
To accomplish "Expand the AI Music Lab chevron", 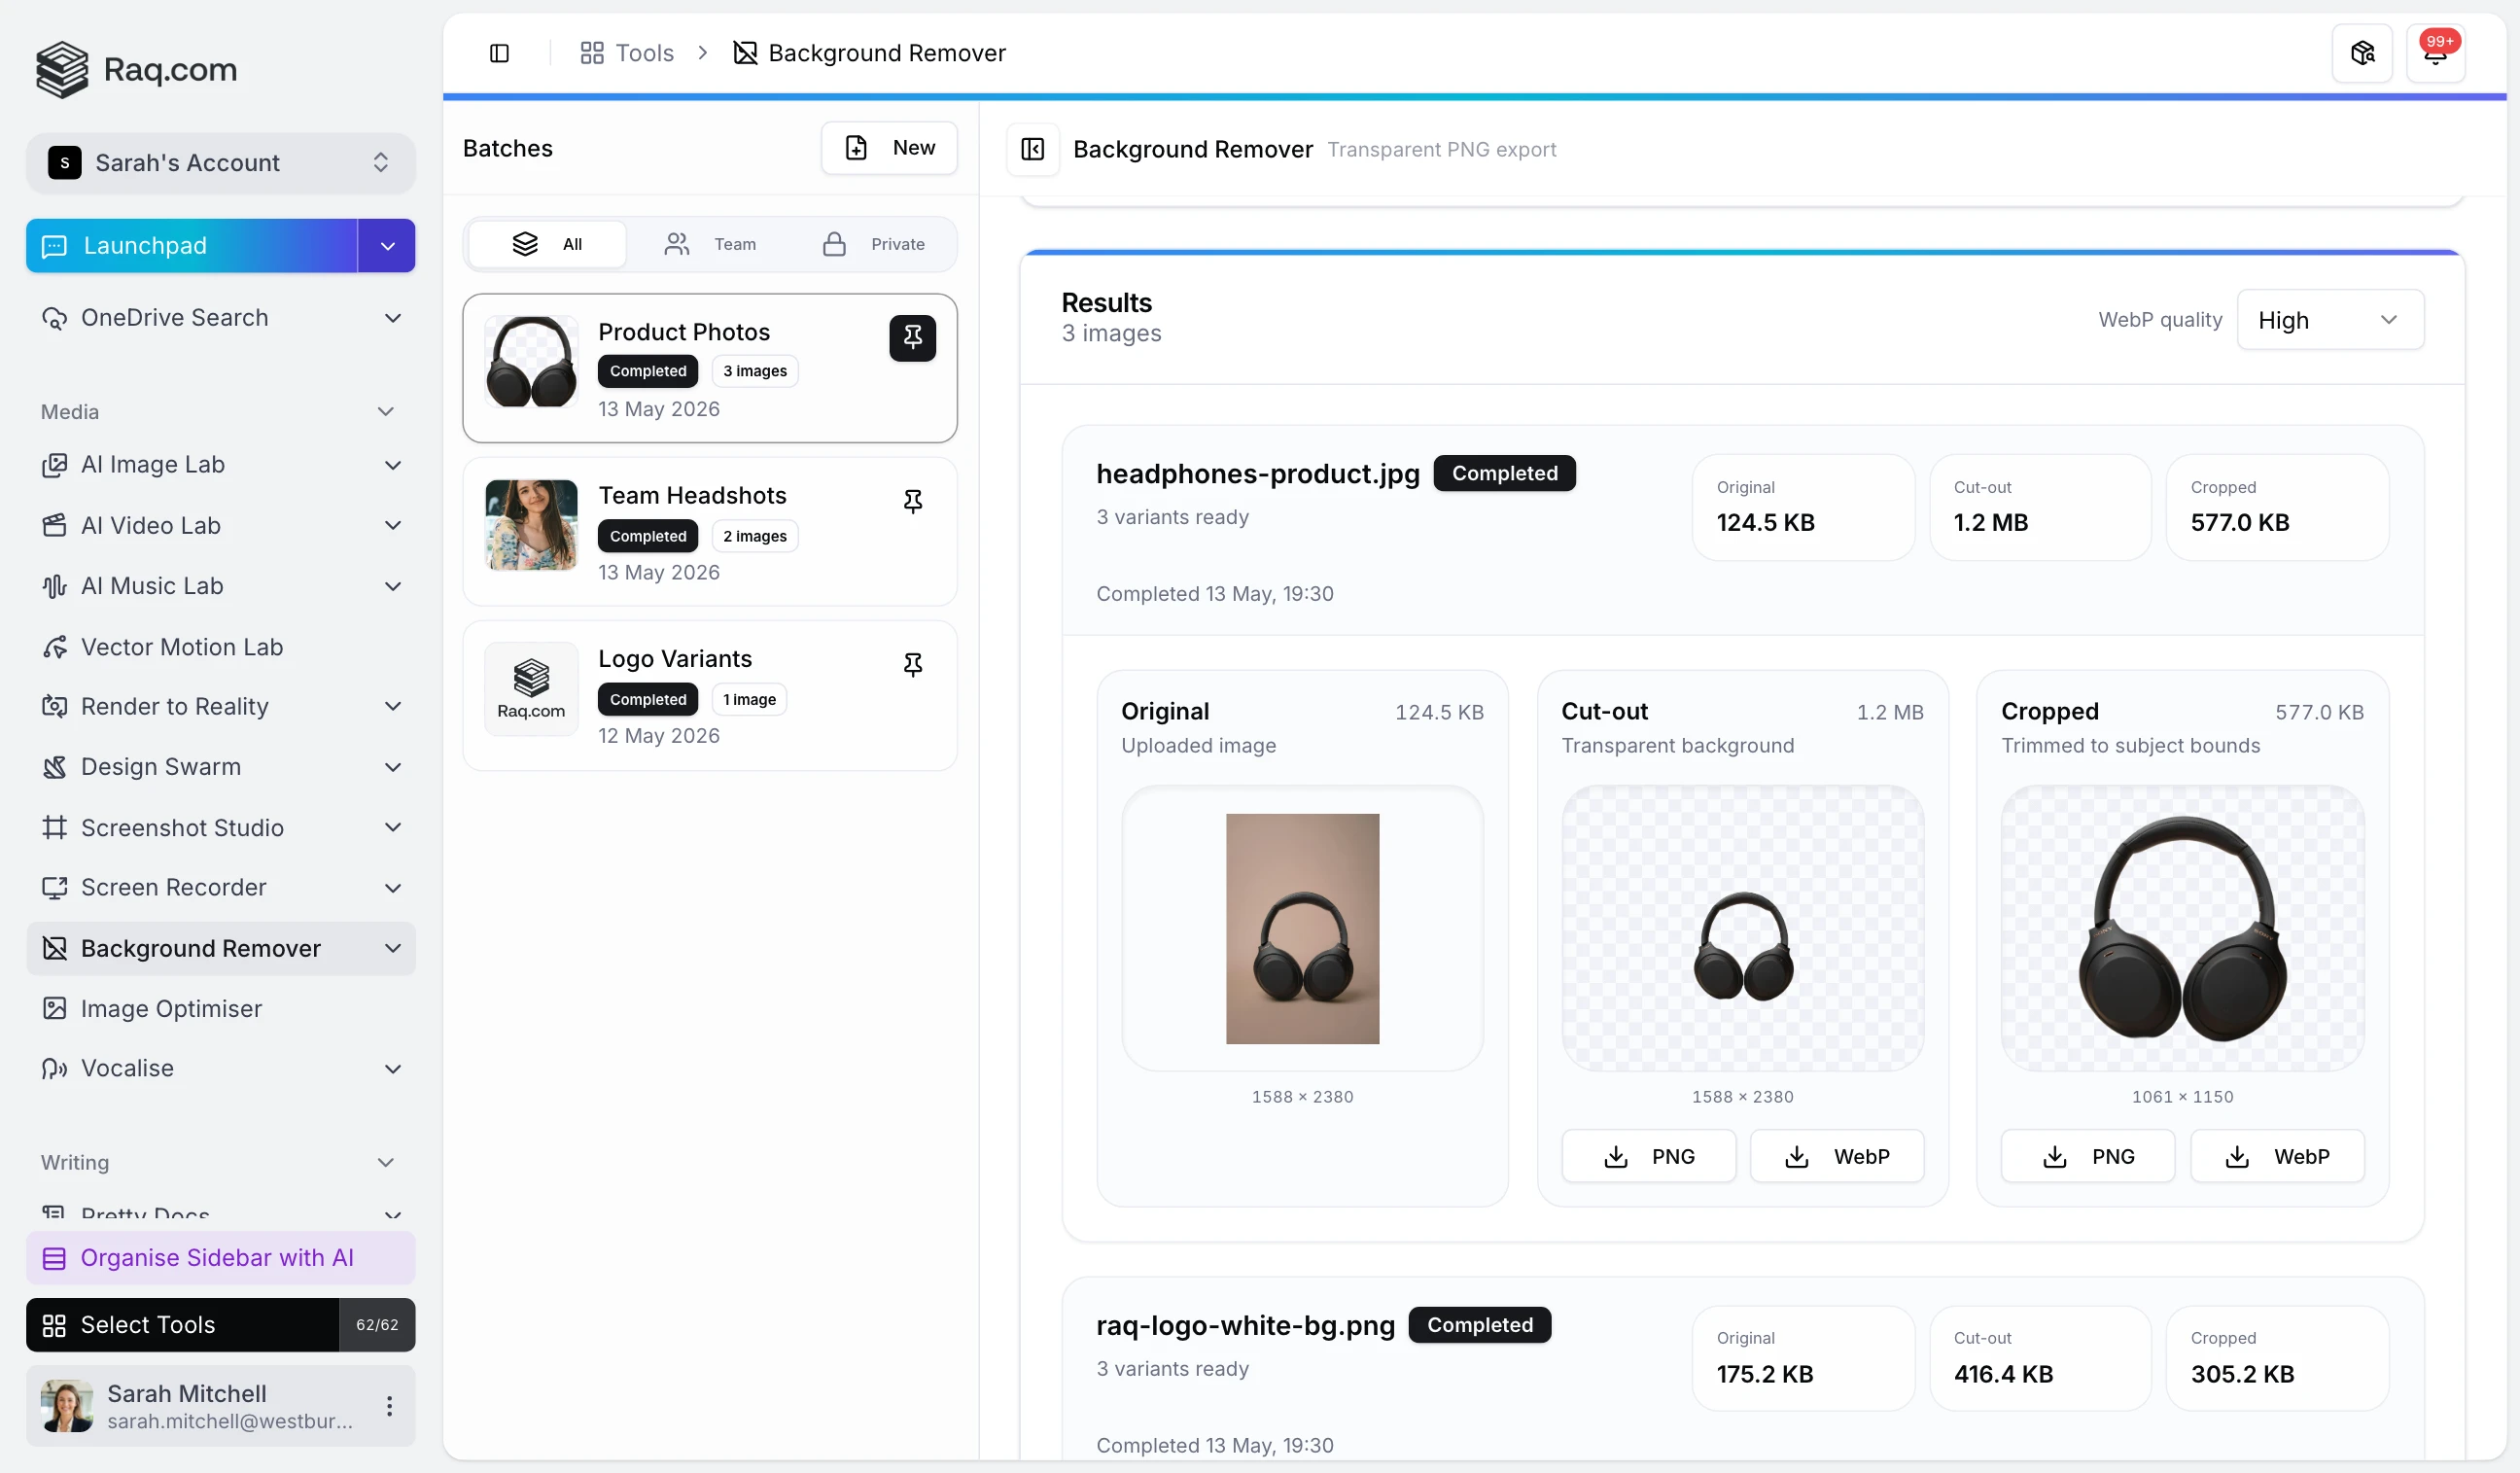I will (393, 586).
